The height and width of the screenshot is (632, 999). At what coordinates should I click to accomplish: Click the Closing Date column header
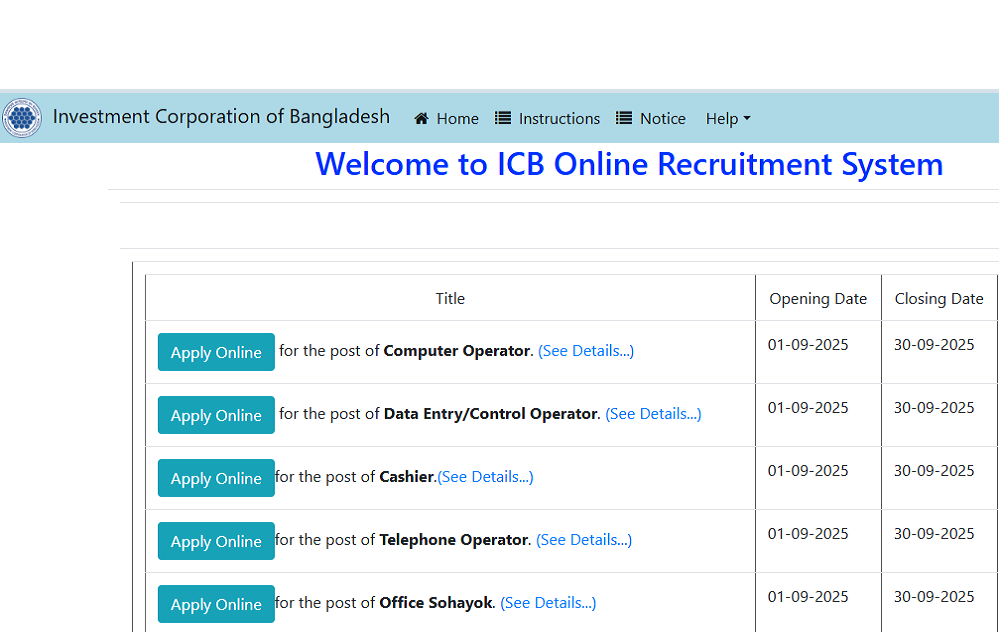tap(939, 299)
